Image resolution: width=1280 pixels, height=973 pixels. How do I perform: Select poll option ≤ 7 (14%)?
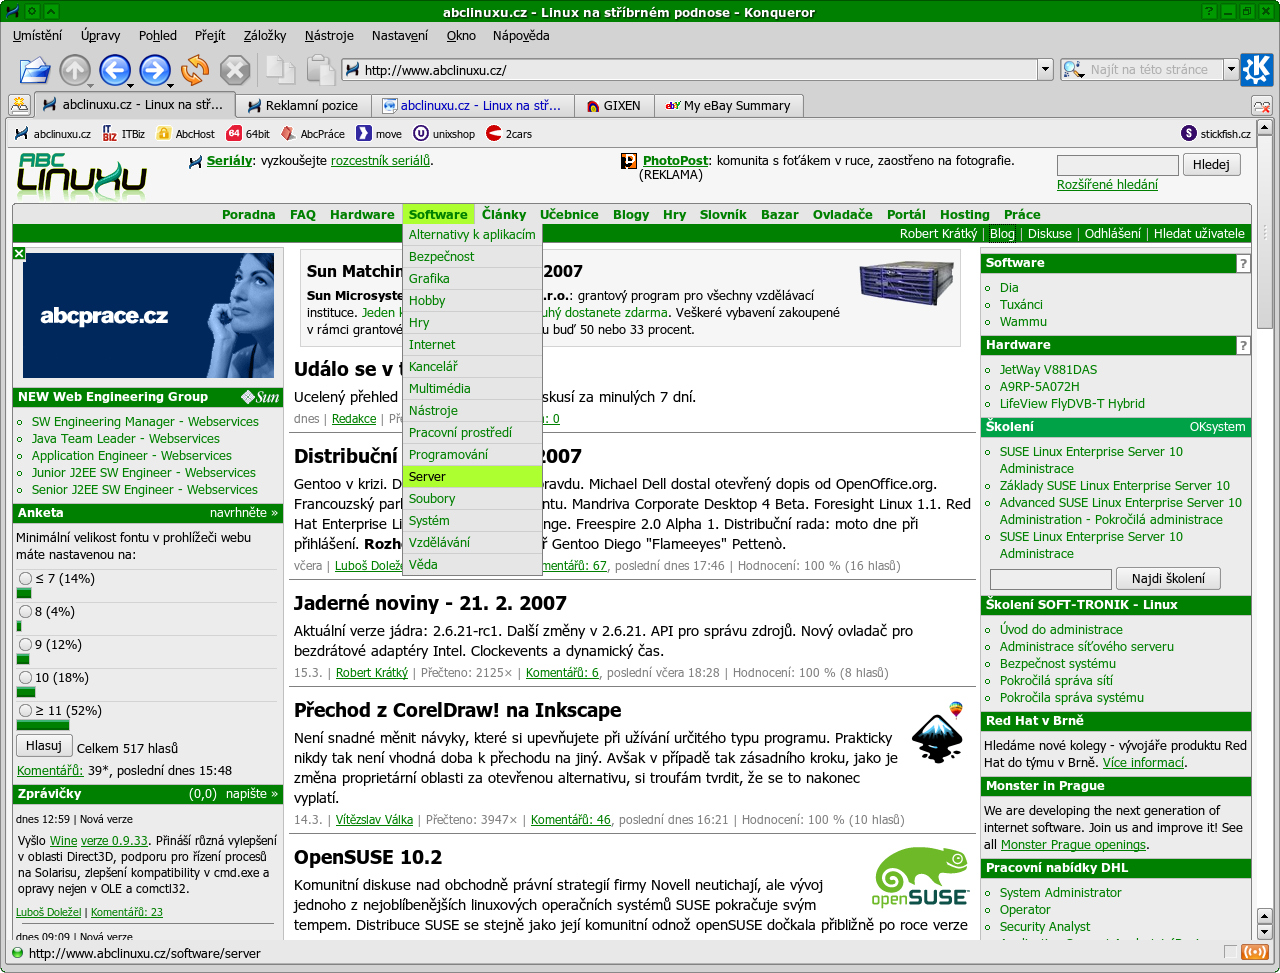coord(25,579)
